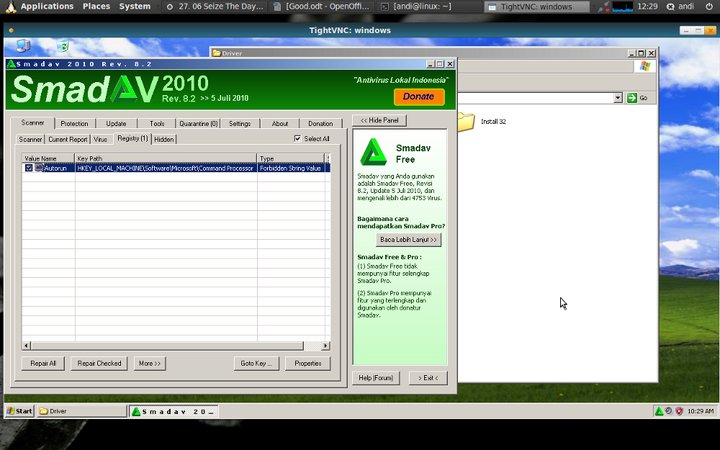Click the My Computer desktop icon
The image size is (720, 450).
pos(23,46)
